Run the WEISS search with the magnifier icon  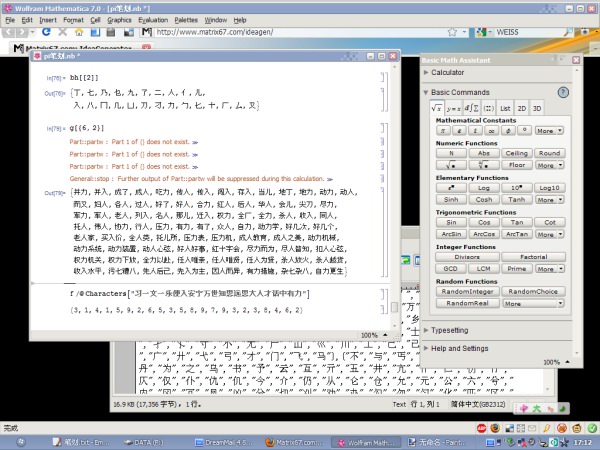tap(568, 32)
